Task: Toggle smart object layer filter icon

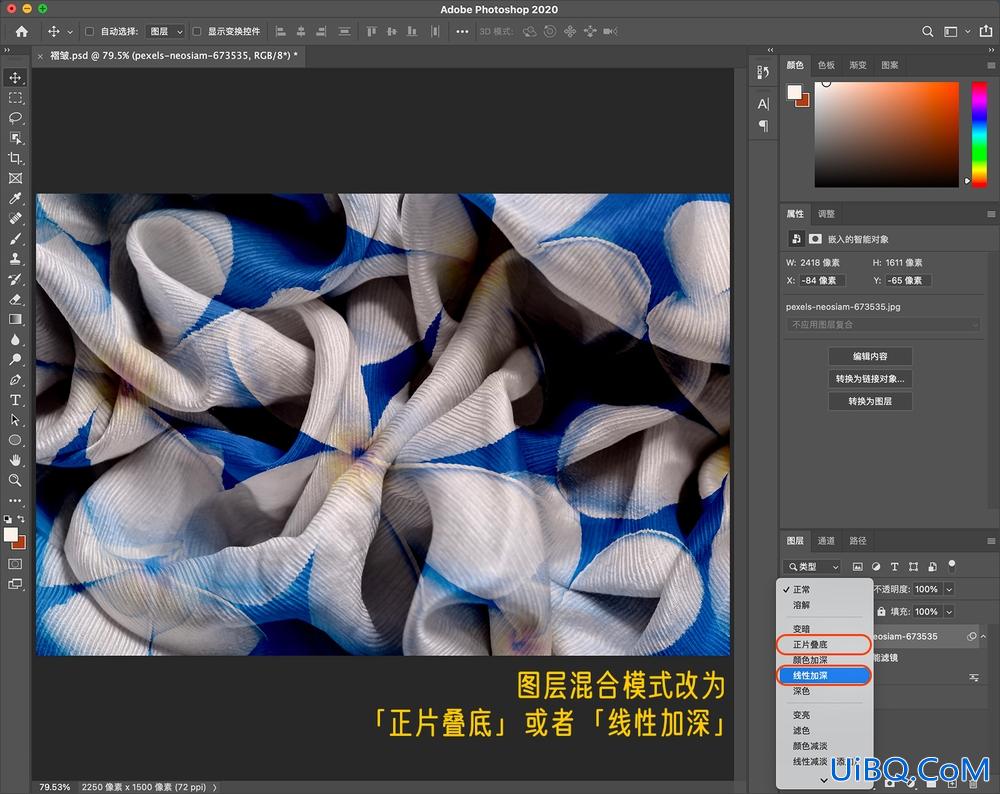Action: tap(932, 566)
